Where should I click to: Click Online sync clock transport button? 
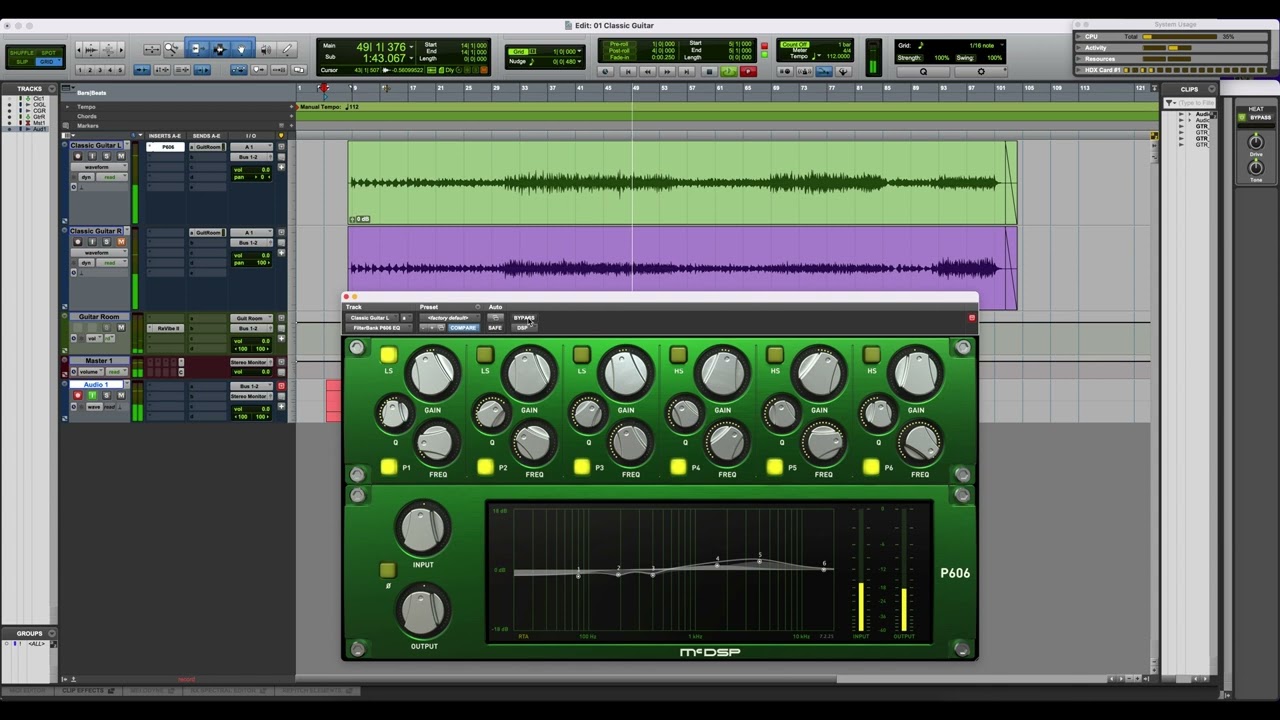(604, 71)
